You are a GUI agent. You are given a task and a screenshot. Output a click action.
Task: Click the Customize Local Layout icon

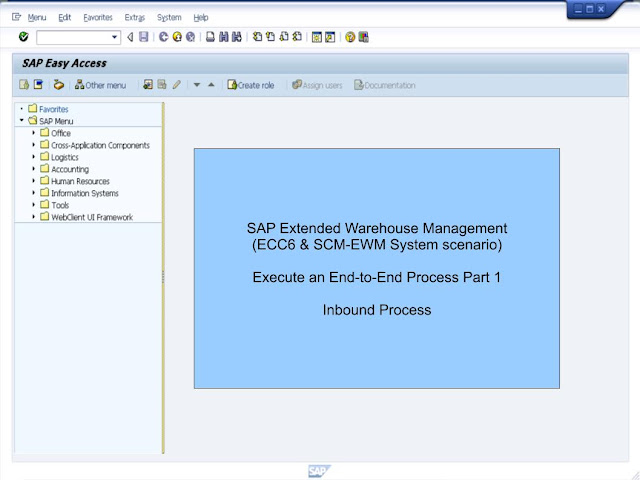coord(363,38)
